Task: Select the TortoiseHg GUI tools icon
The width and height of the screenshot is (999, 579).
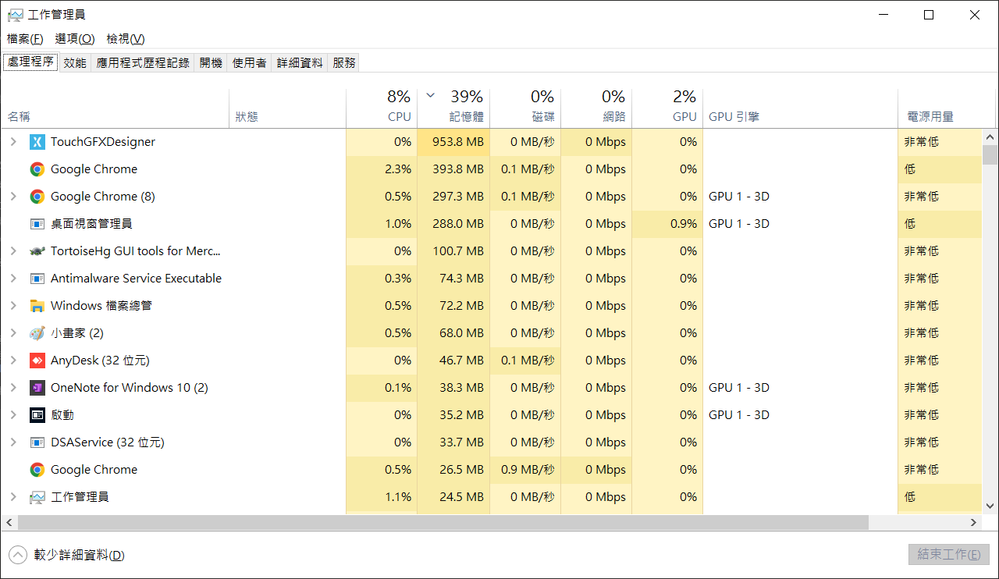Action: click(37, 251)
